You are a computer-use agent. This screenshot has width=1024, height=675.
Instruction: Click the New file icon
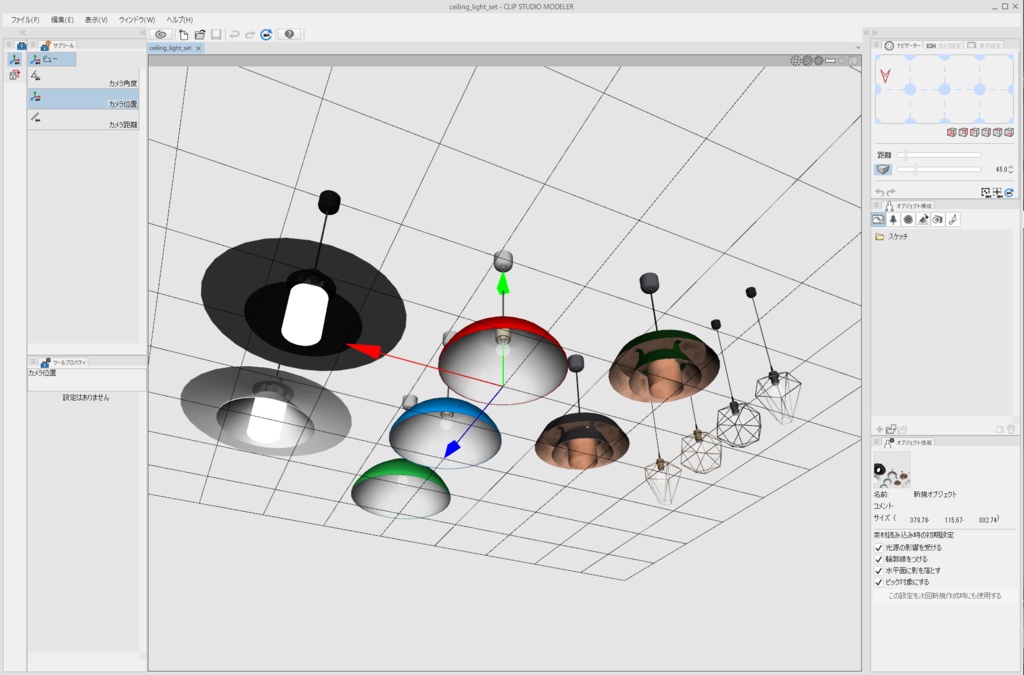coord(184,34)
